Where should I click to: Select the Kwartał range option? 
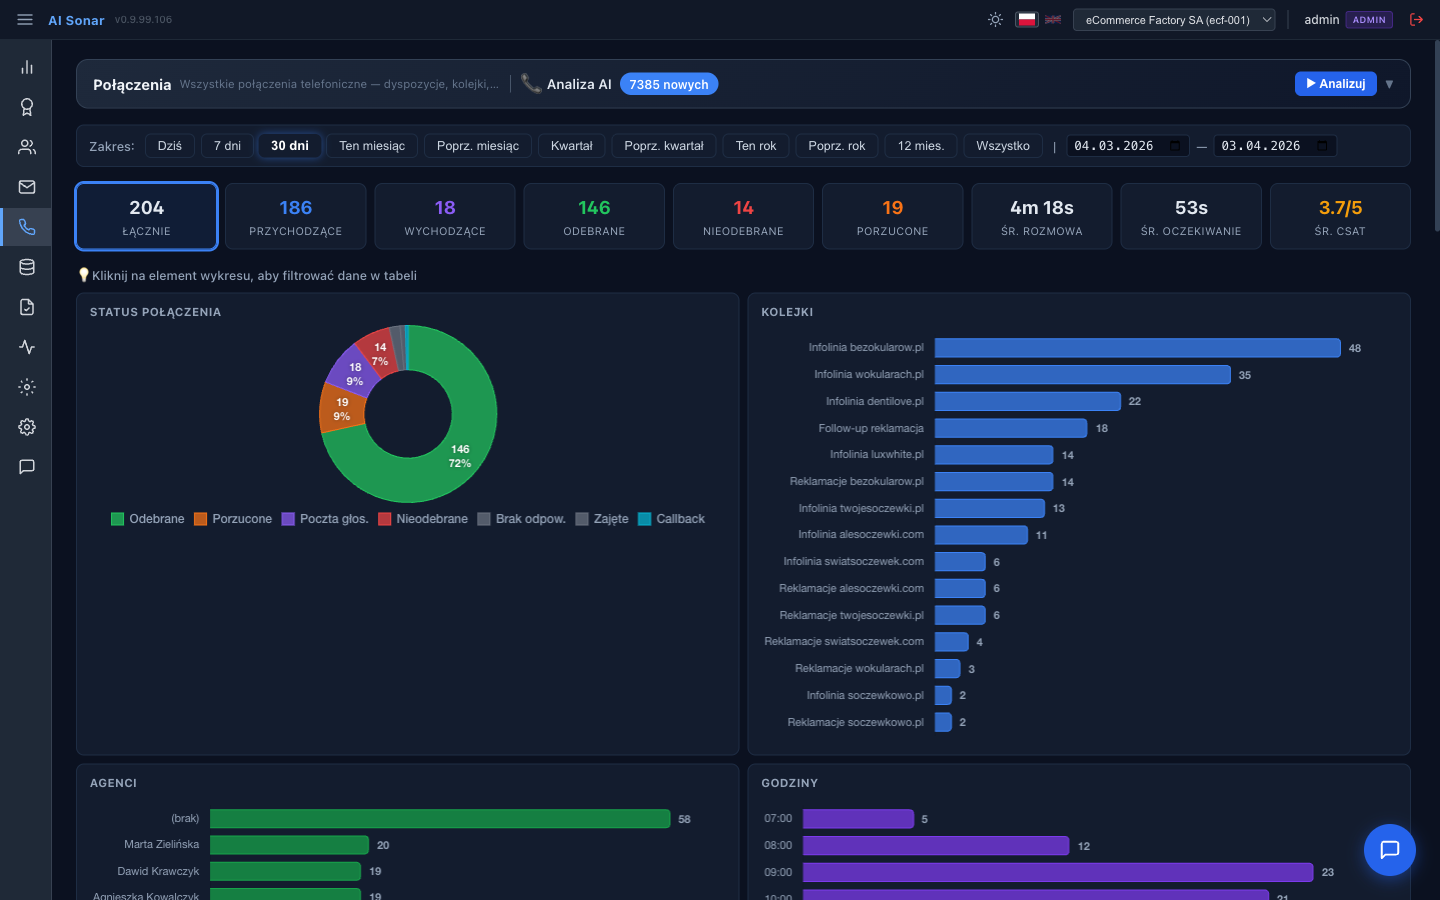click(571, 146)
